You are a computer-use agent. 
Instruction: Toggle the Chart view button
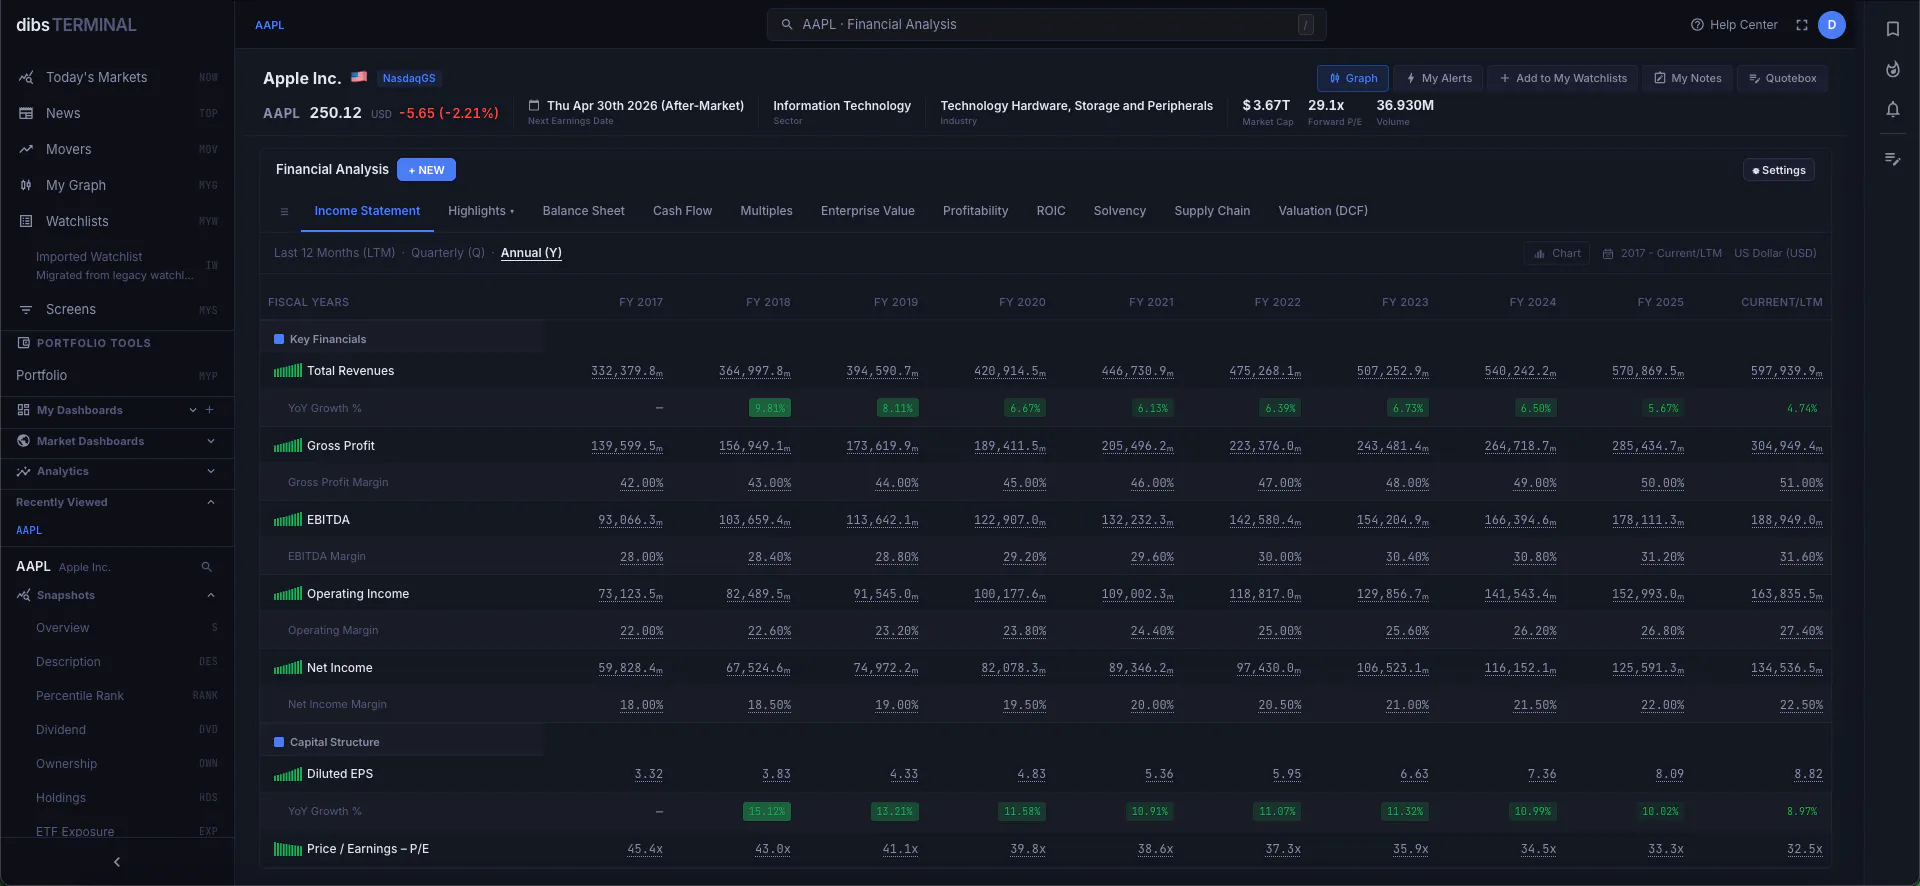click(x=1557, y=254)
